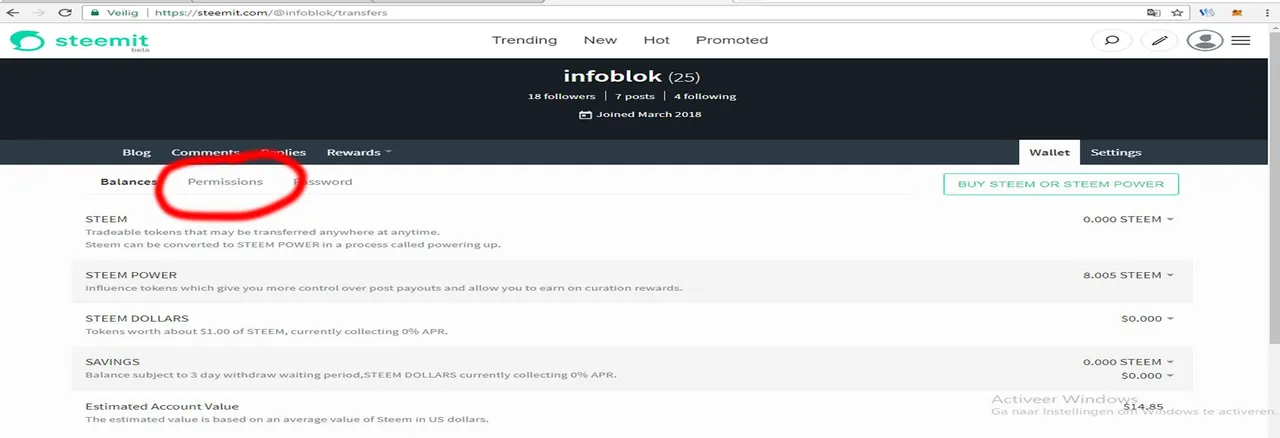Open the Blog tab
Screen dimensions: 1280x438
[x=136, y=152]
